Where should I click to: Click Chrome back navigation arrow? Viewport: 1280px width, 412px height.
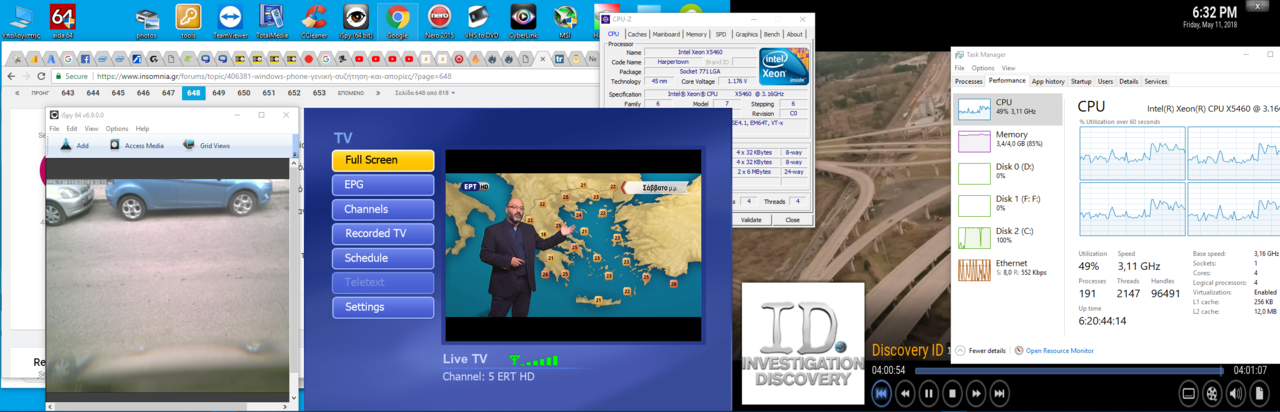tap(12, 76)
